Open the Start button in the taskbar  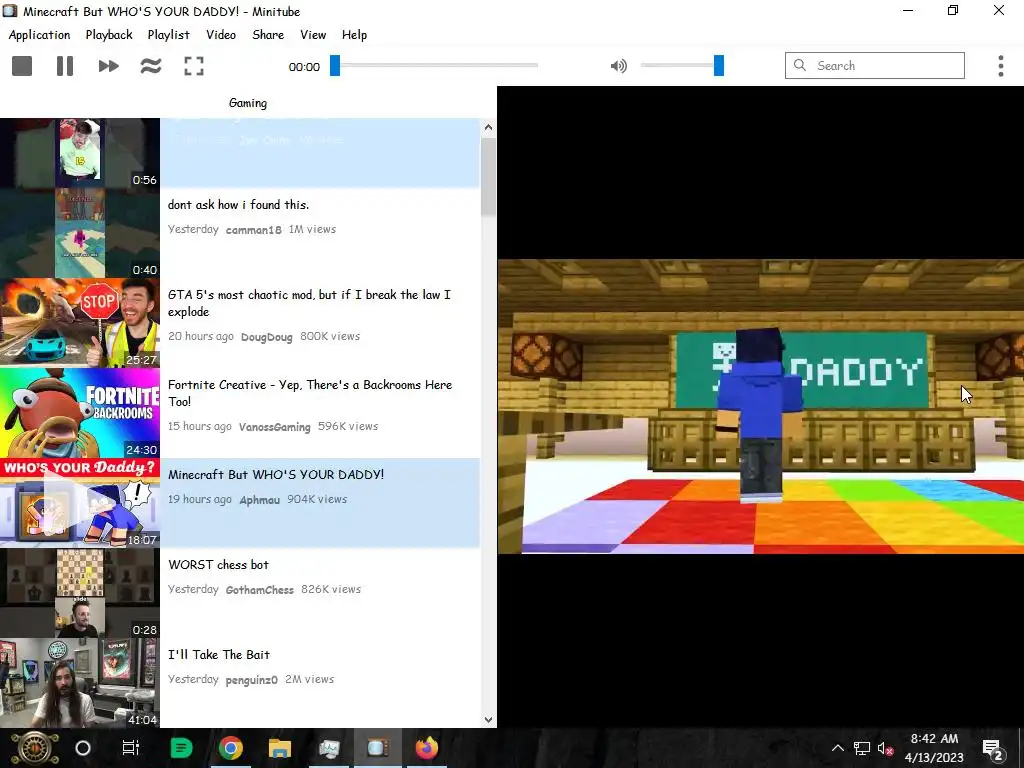(x=35, y=748)
